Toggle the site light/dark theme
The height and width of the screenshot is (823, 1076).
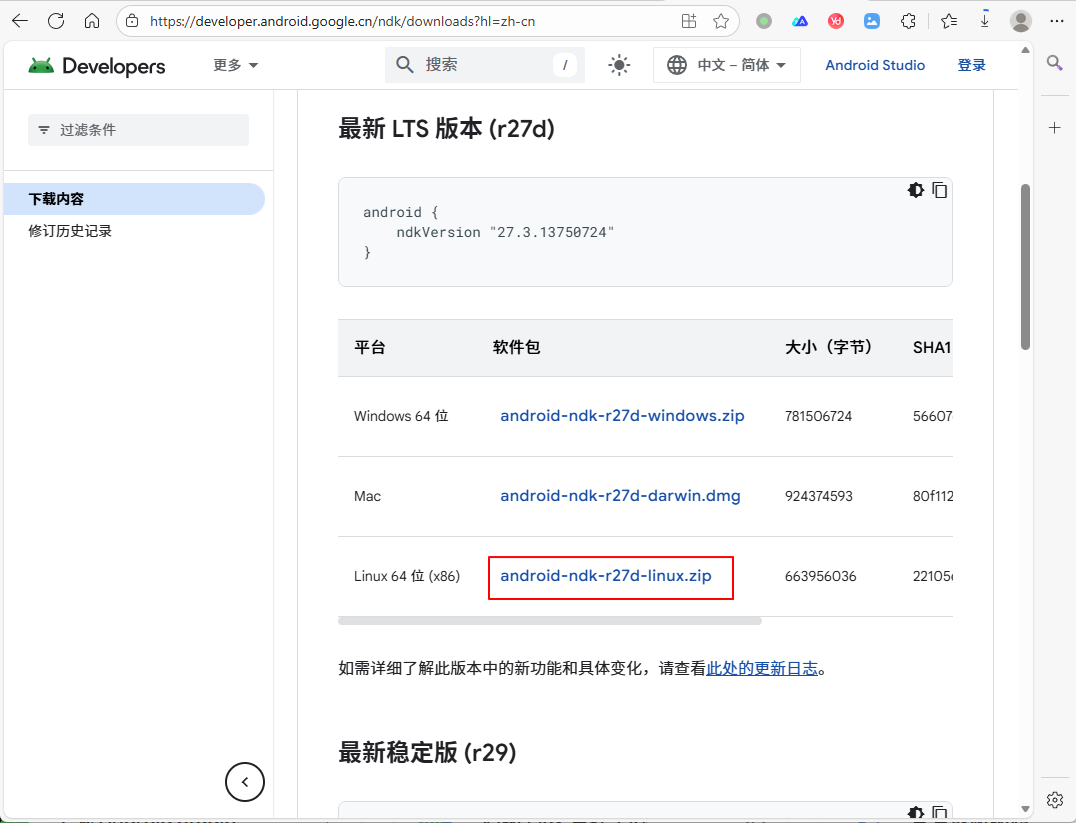point(619,65)
